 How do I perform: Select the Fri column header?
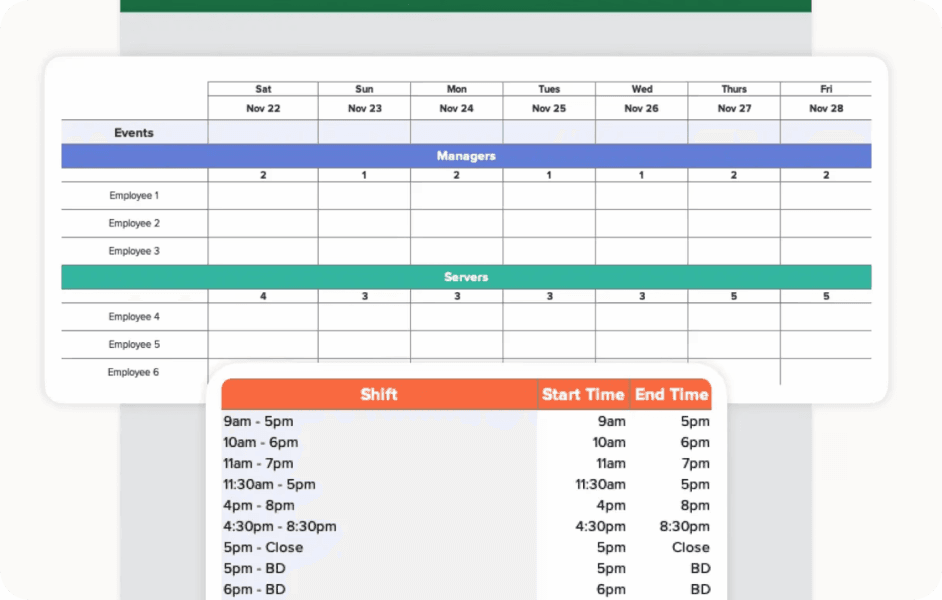click(825, 89)
